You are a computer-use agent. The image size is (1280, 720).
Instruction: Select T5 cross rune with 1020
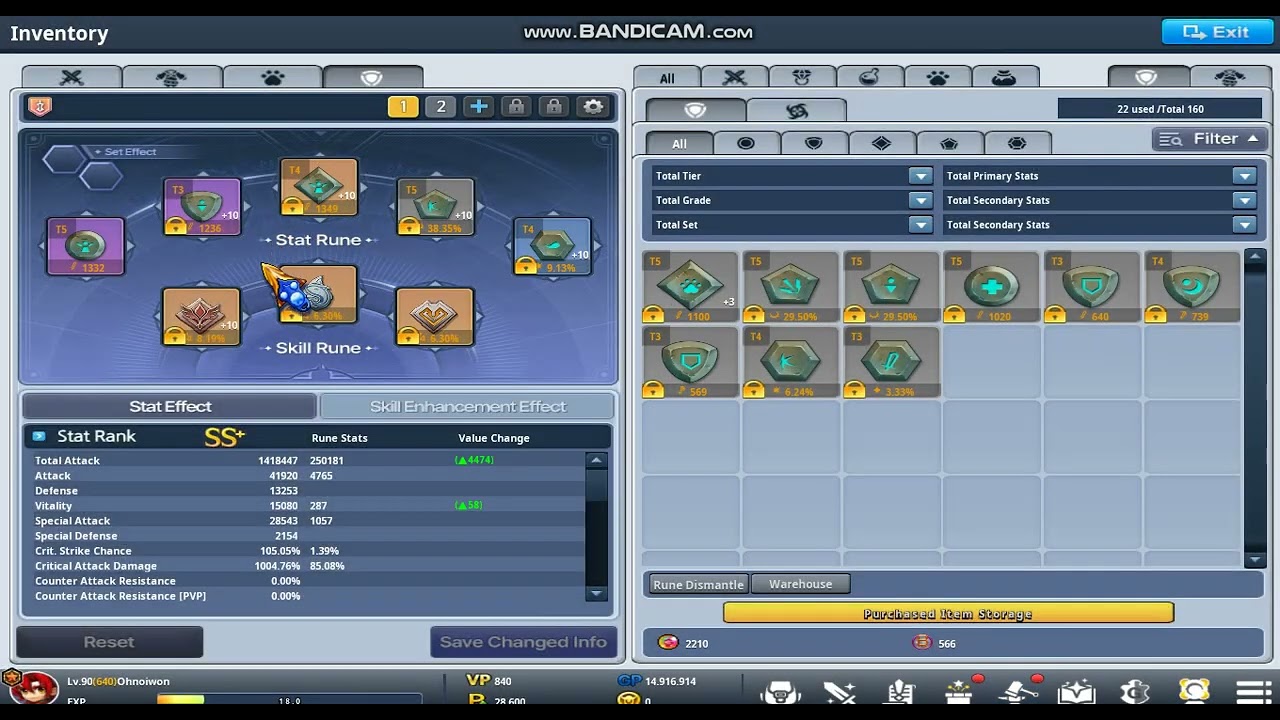990,287
